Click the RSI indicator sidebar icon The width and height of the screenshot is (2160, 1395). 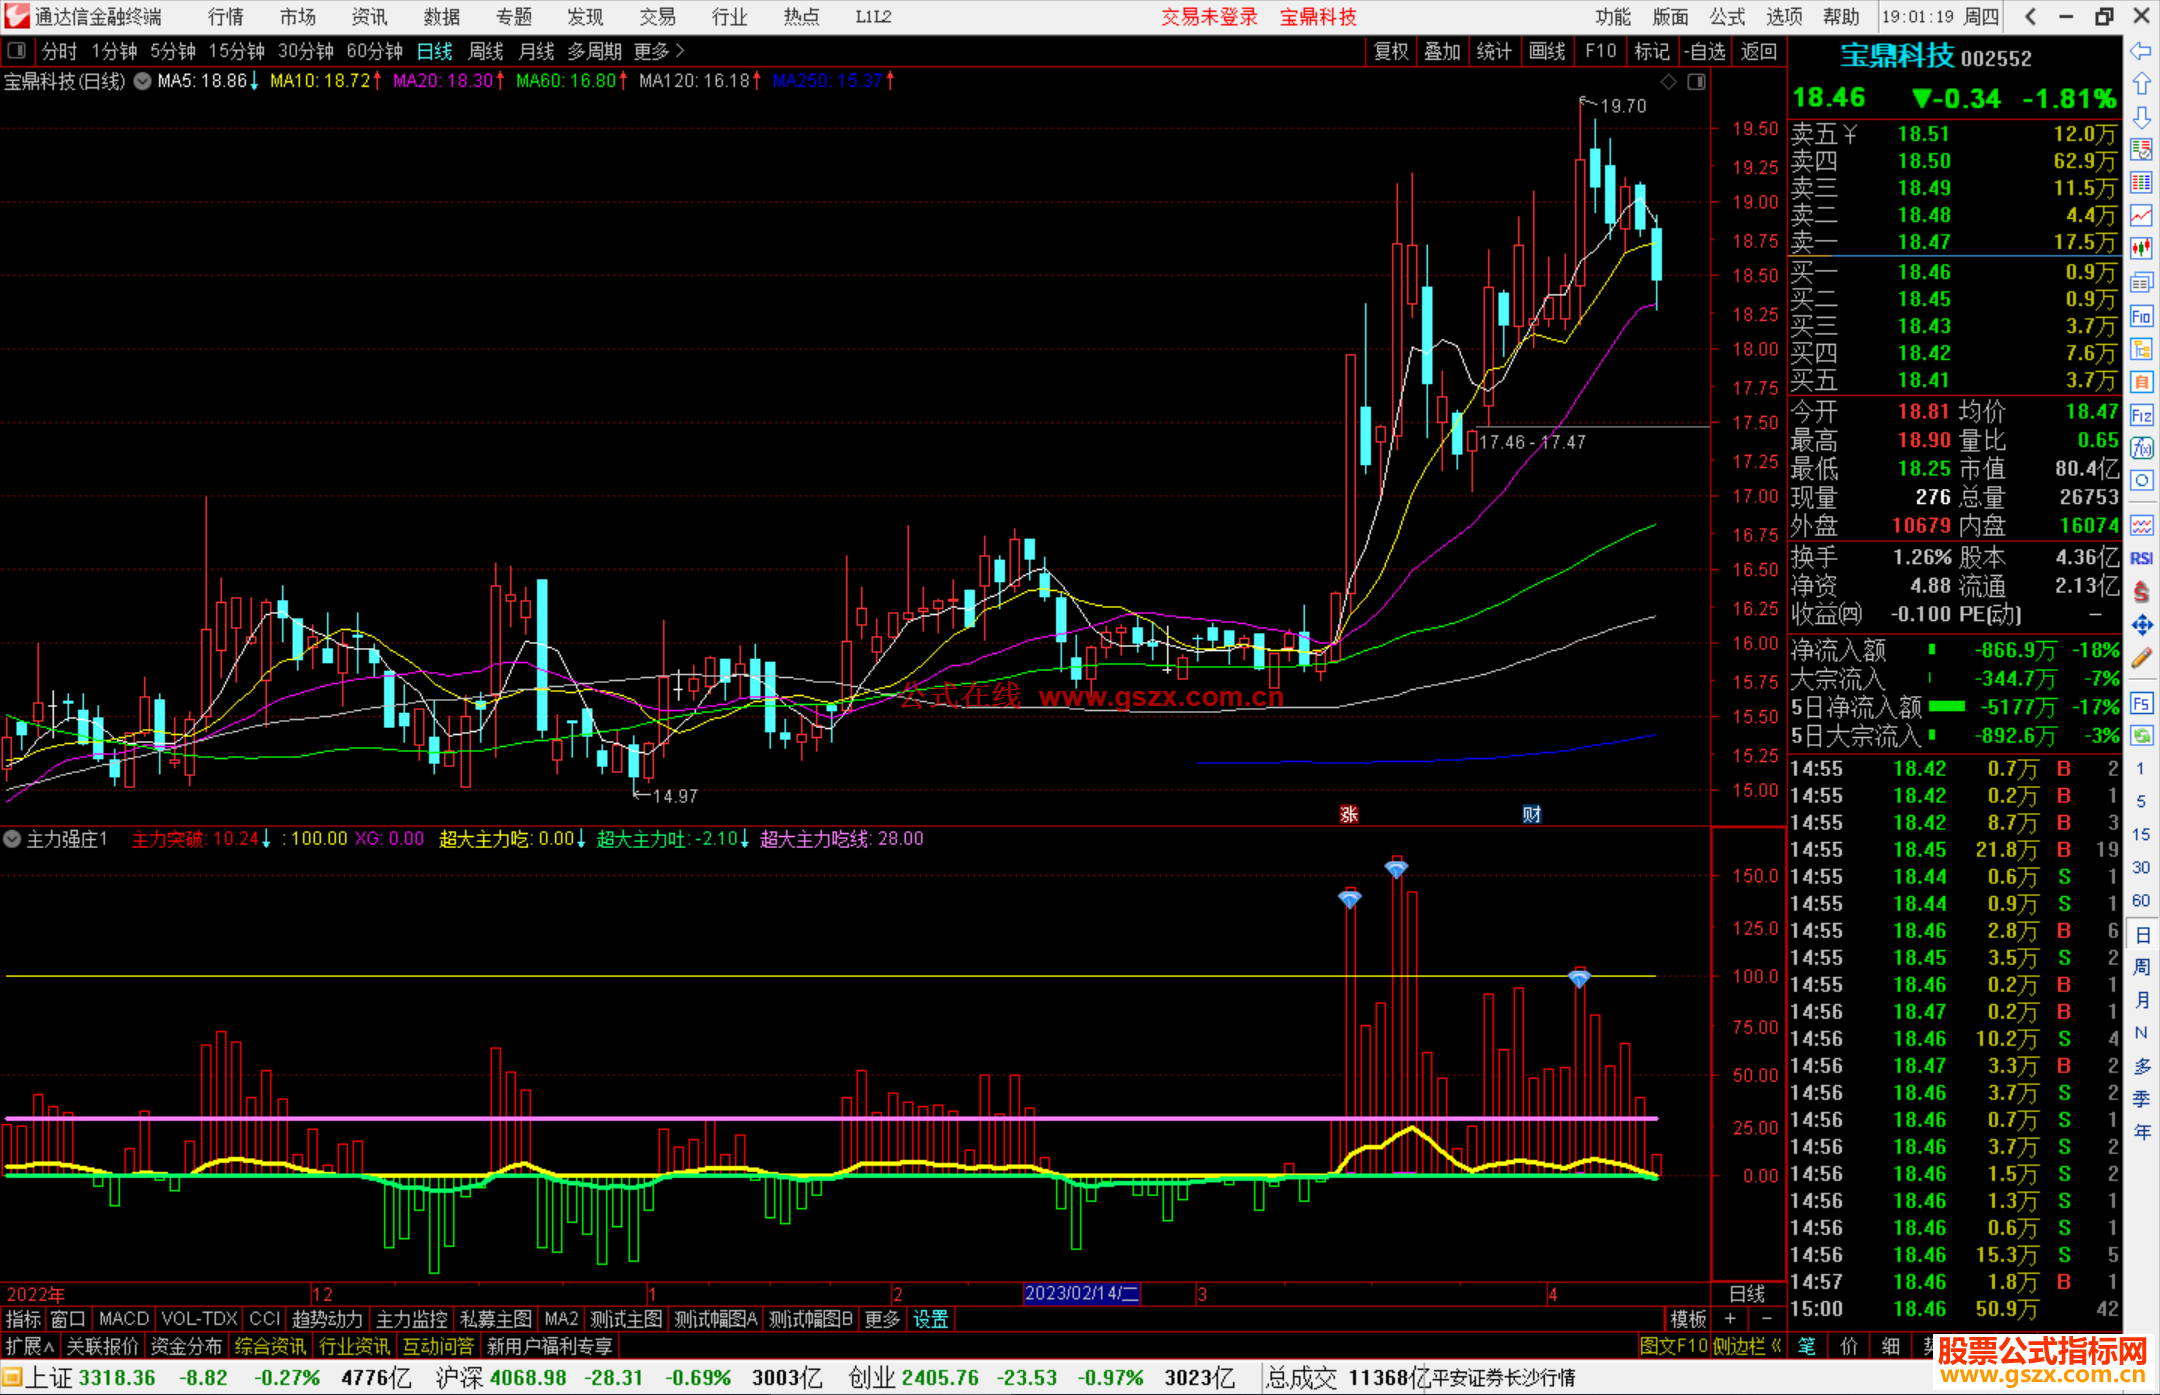pos(2141,558)
